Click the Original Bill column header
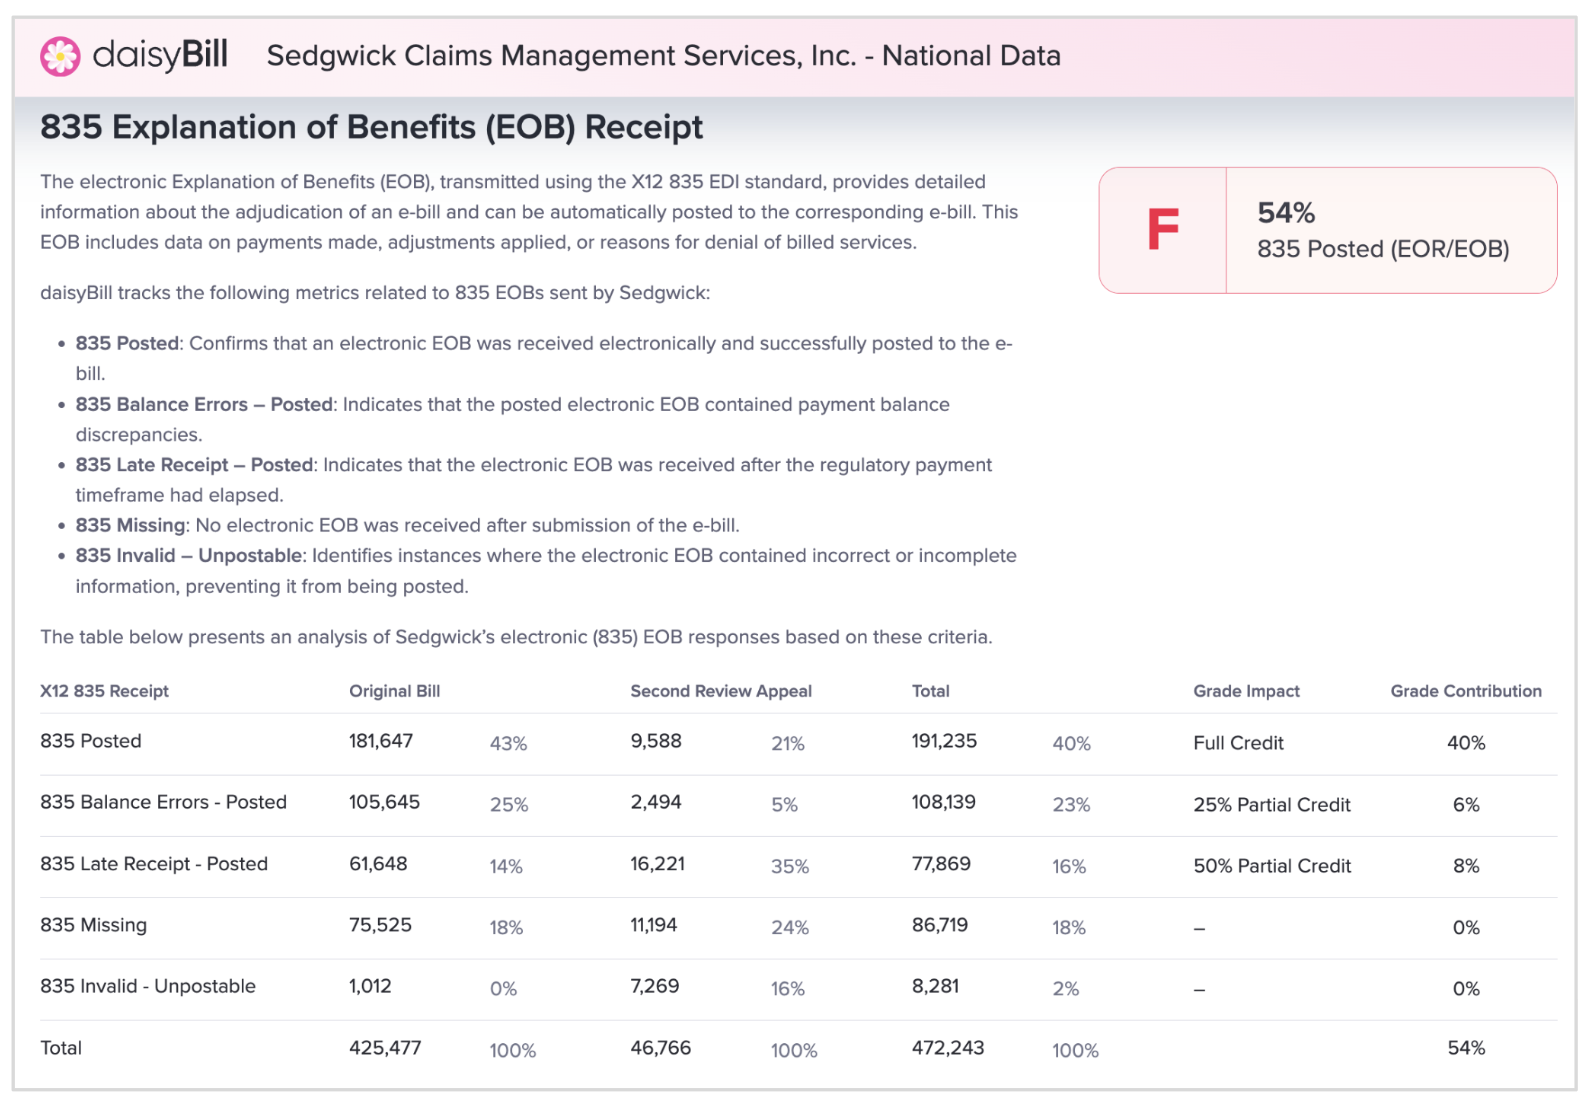The image size is (1596, 1108). [394, 691]
